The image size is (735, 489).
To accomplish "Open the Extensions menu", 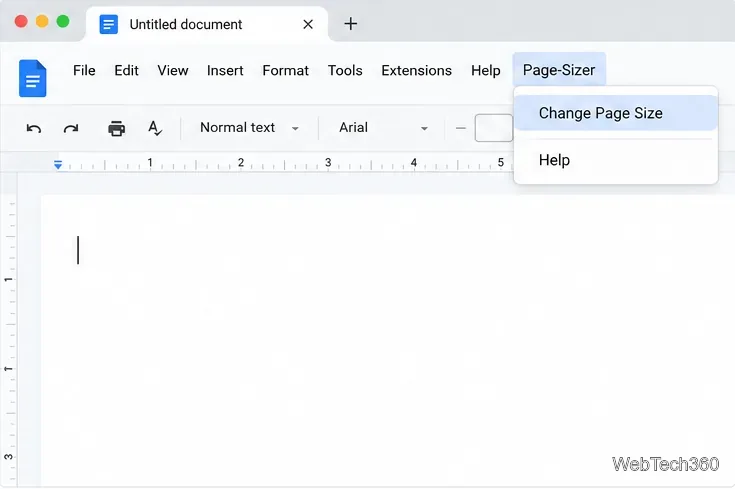I will pyautogui.click(x=416, y=70).
